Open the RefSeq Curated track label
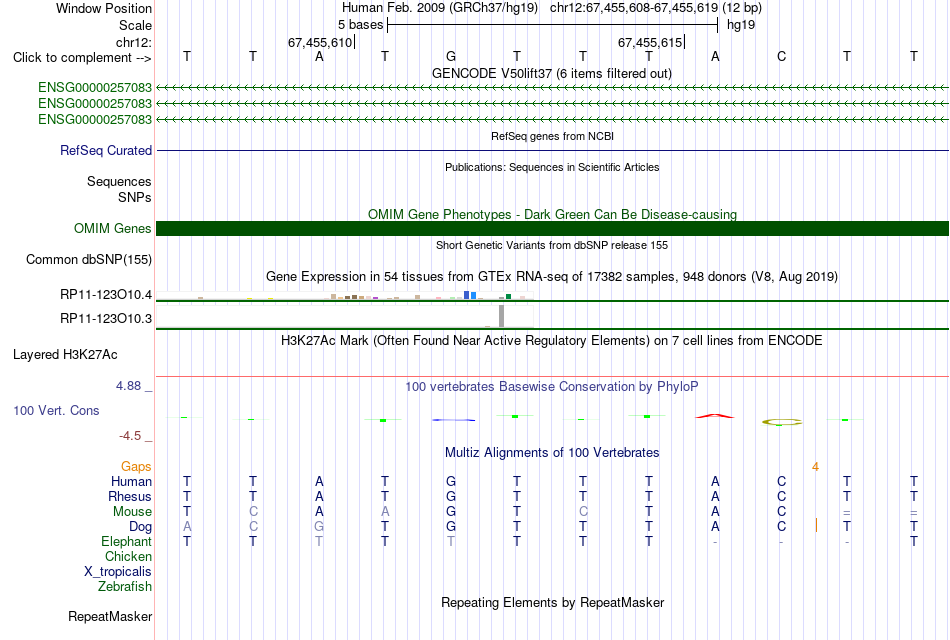The height and width of the screenshot is (640, 950). point(106,150)
